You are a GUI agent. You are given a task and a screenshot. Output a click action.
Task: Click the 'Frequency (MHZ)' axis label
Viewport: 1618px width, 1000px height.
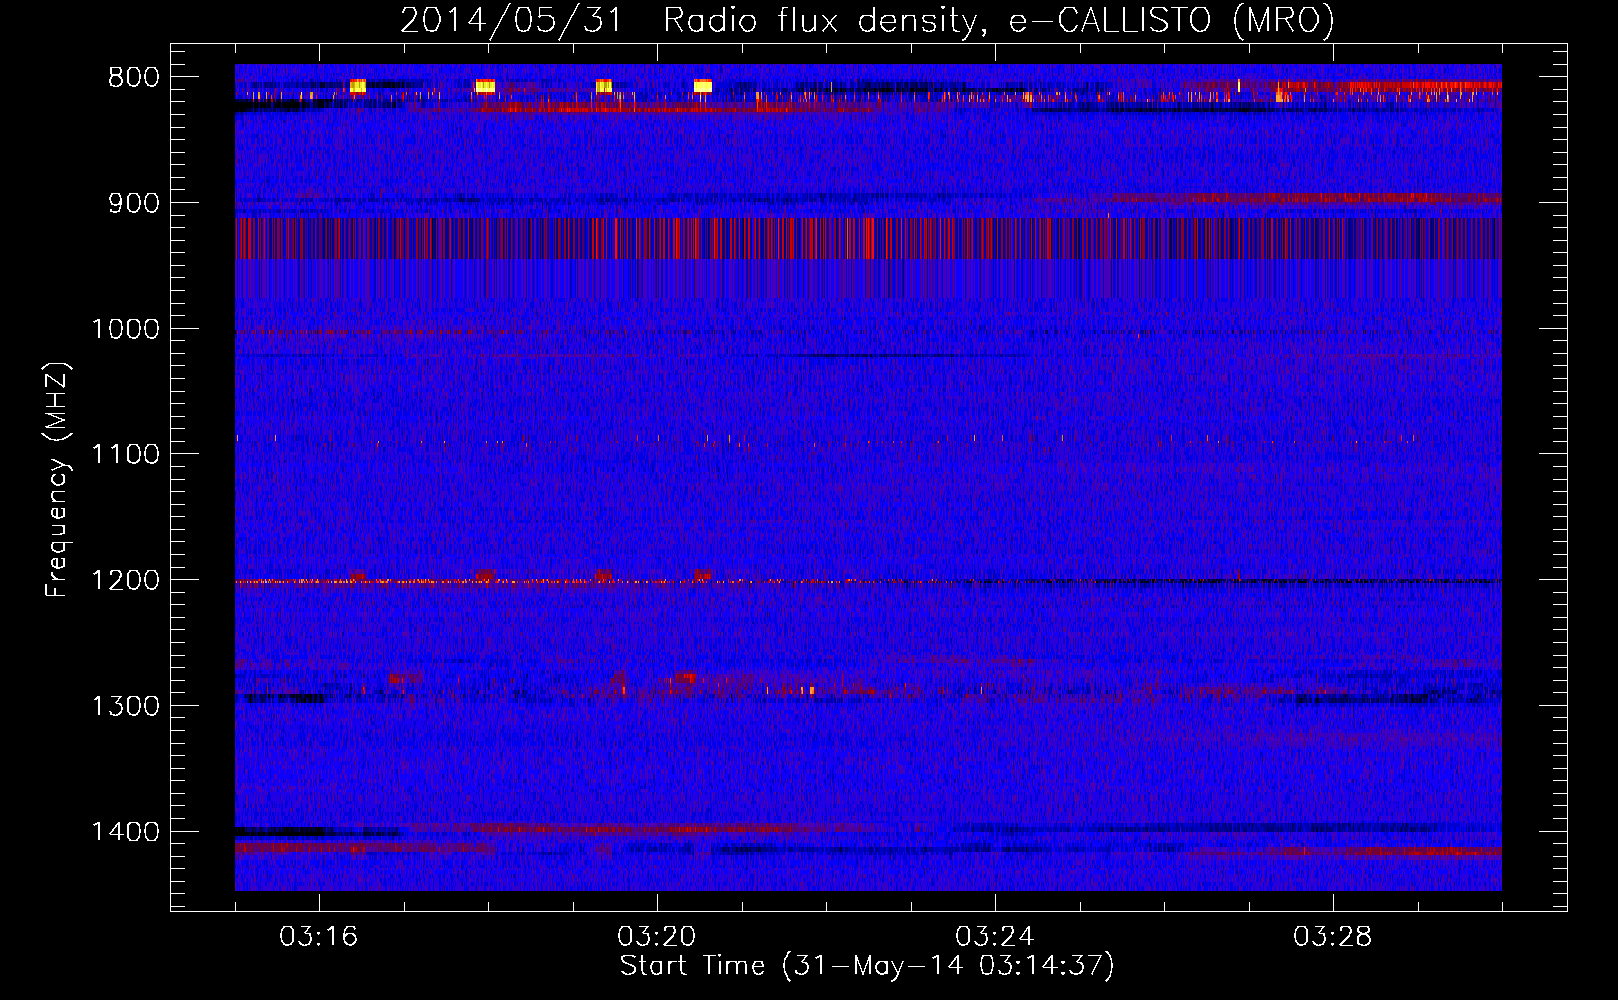57,480
